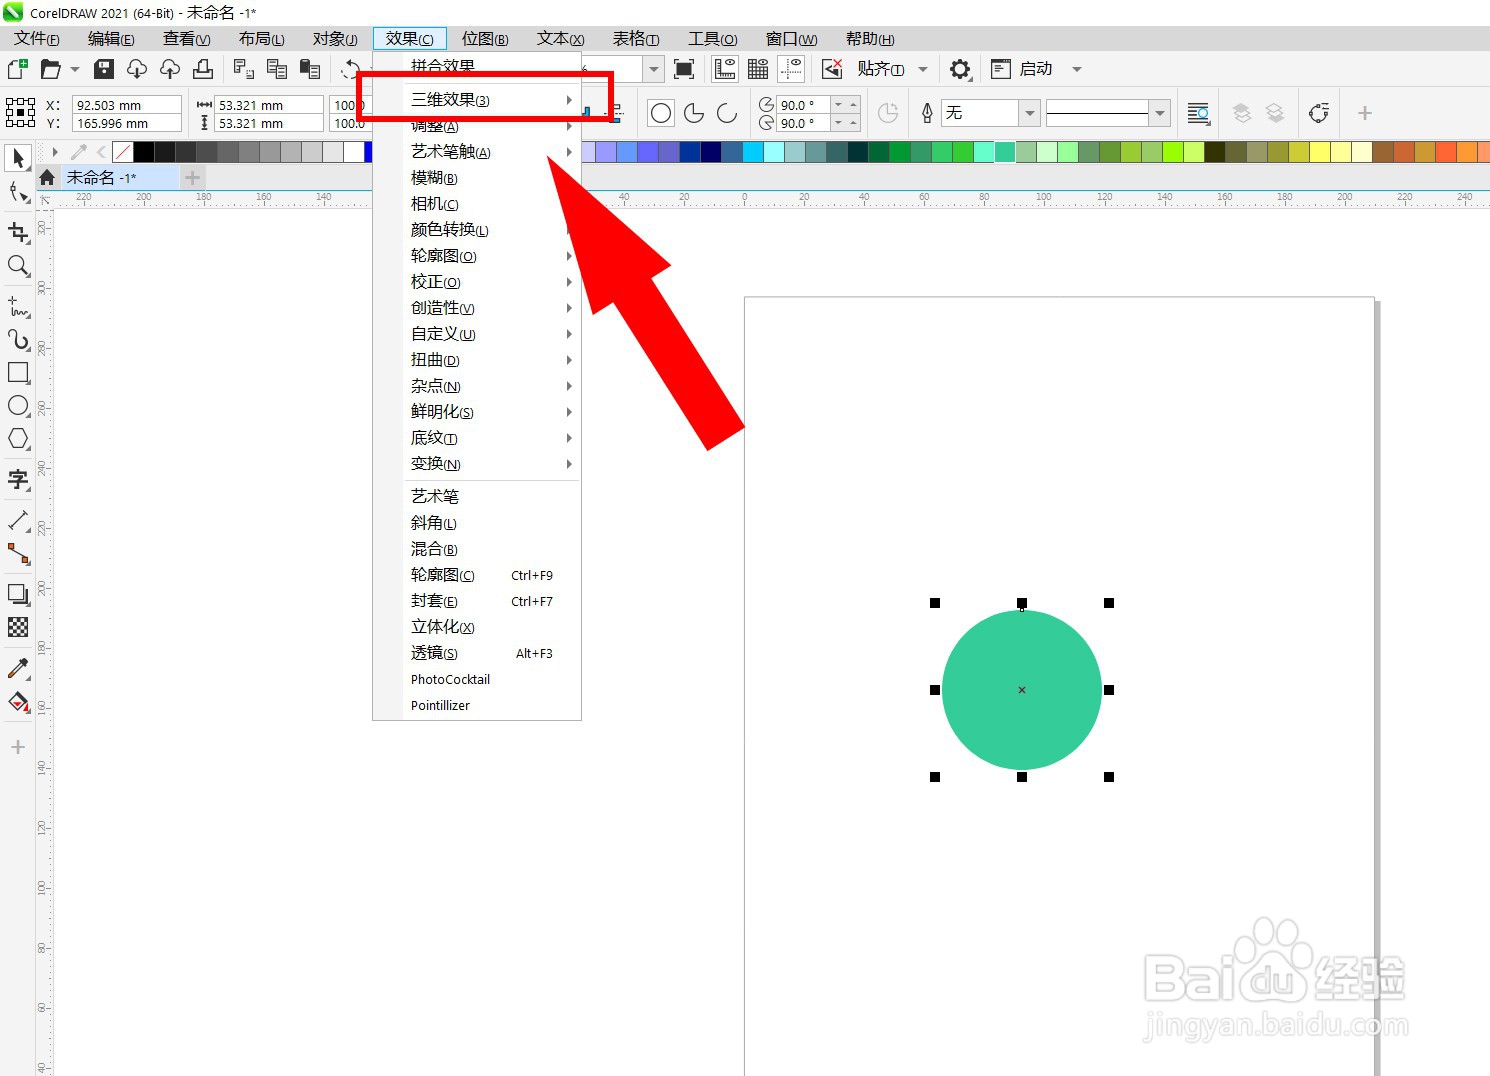Select the Rectangle tool

click(x=18, y=372)
